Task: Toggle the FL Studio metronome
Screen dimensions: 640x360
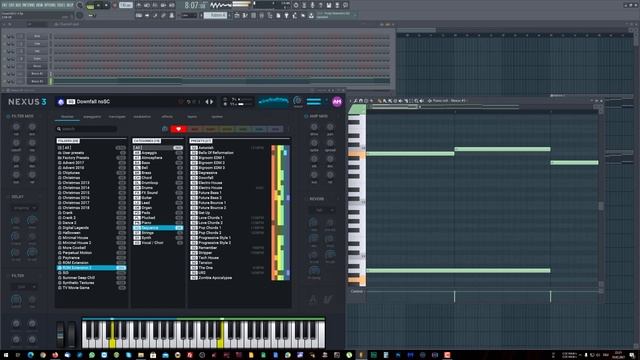Action: pyautogui.click(x=139, y=5)
